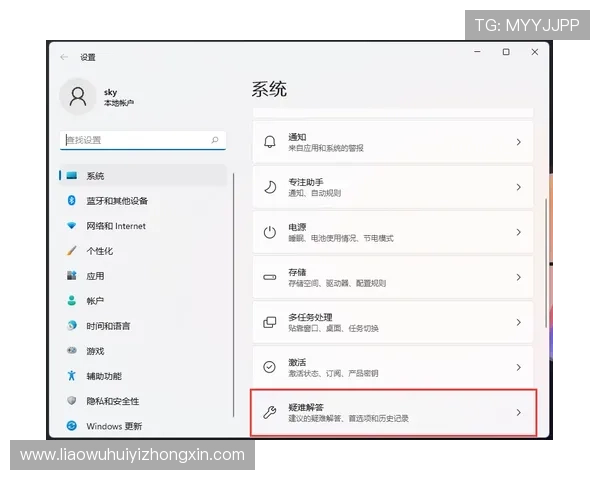Click the 本地帐户 label under sky

[119, 103]
